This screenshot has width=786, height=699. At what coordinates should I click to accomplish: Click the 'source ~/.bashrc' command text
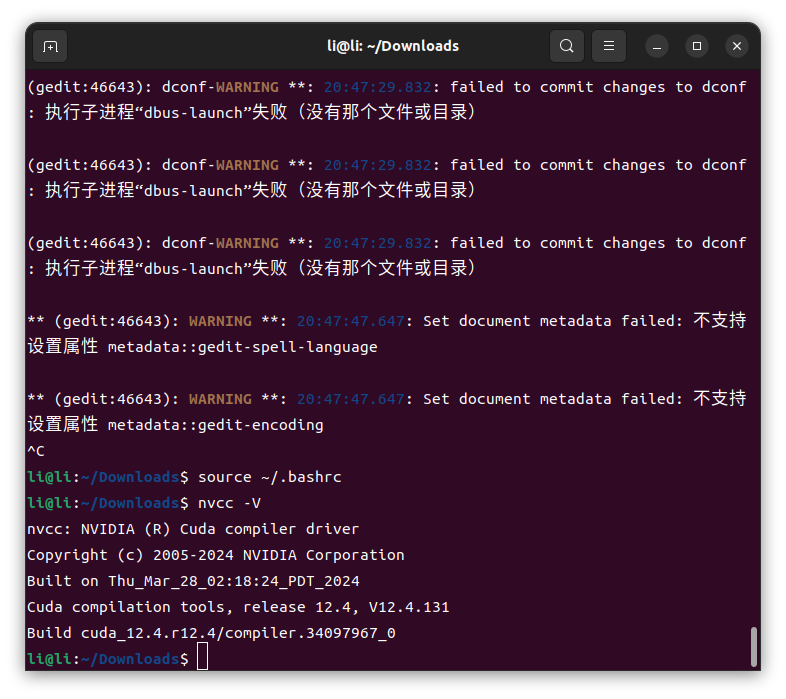(x=270, y=477)
